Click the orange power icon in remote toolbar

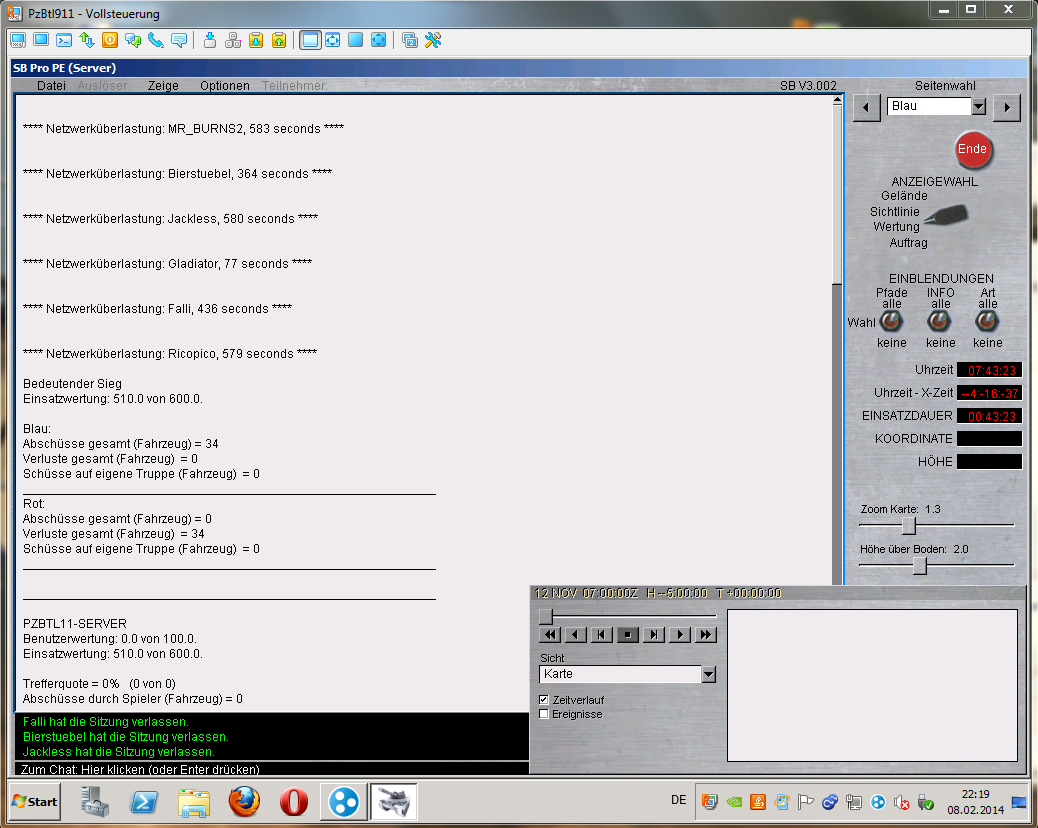click(x=110, y=40)
